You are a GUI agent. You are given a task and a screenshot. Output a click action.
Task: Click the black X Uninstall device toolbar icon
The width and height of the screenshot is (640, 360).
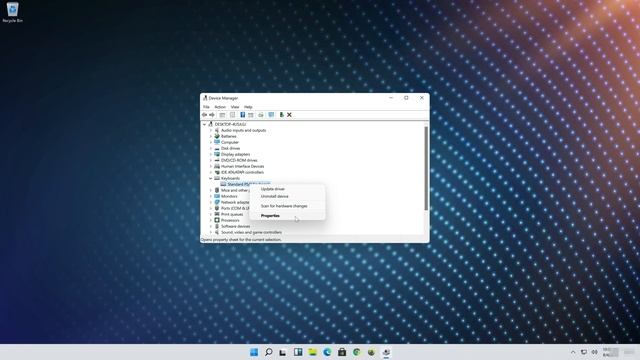click(x=289, y=115)
